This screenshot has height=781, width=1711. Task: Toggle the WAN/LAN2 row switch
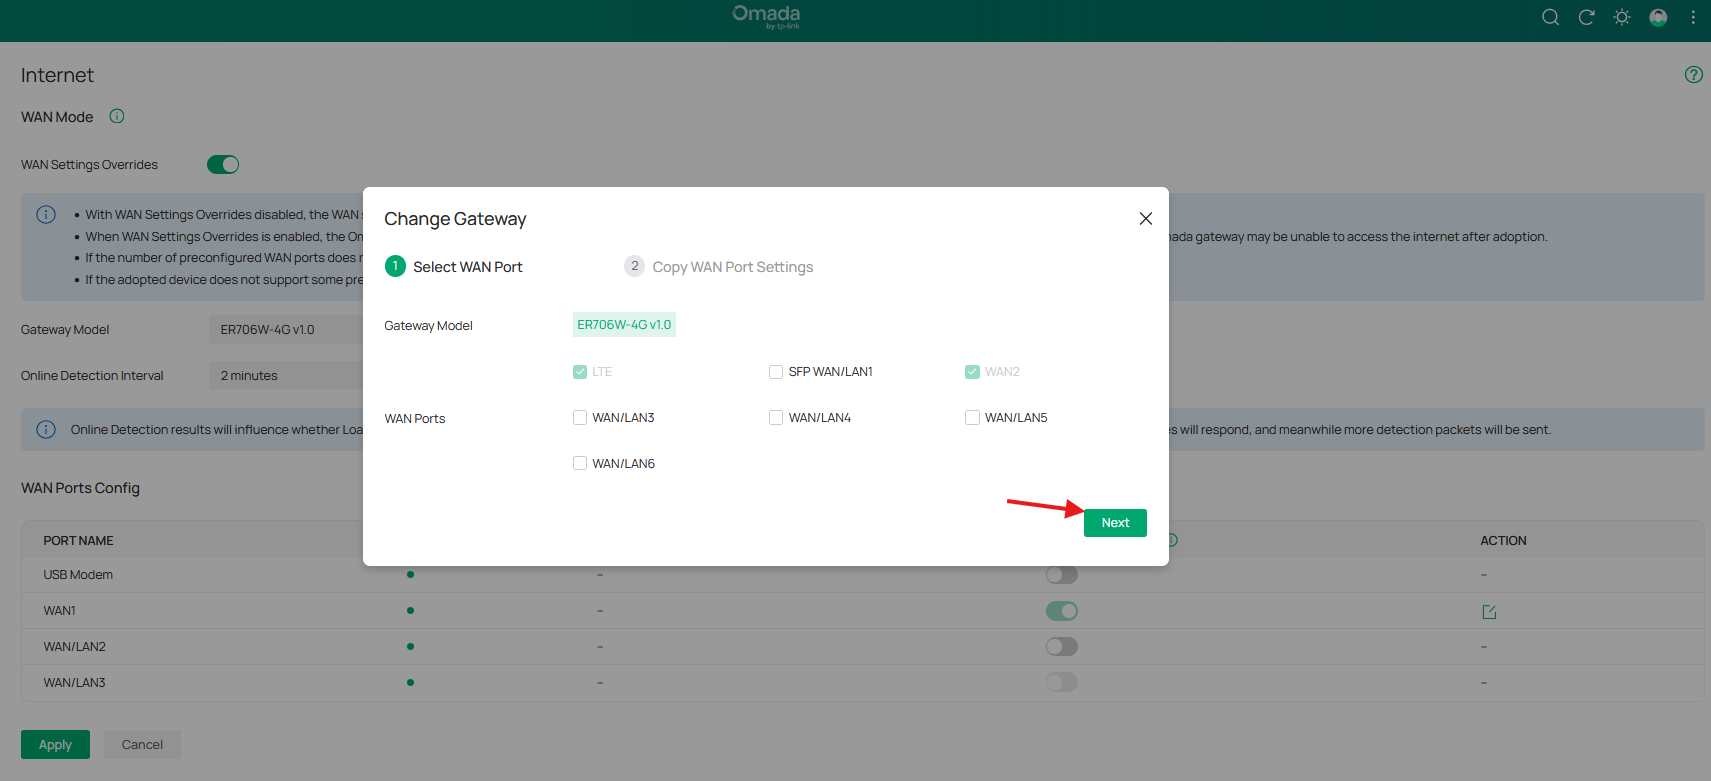click(x=1062, y=647)
